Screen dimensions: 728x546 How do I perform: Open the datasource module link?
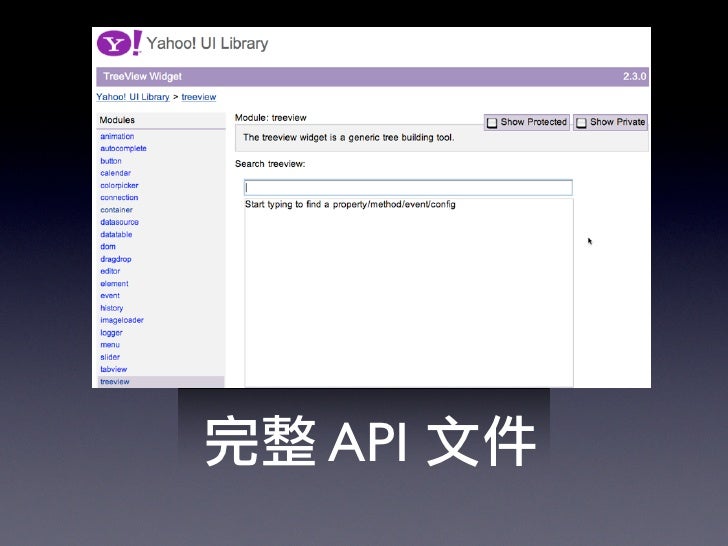pos(119,222)
